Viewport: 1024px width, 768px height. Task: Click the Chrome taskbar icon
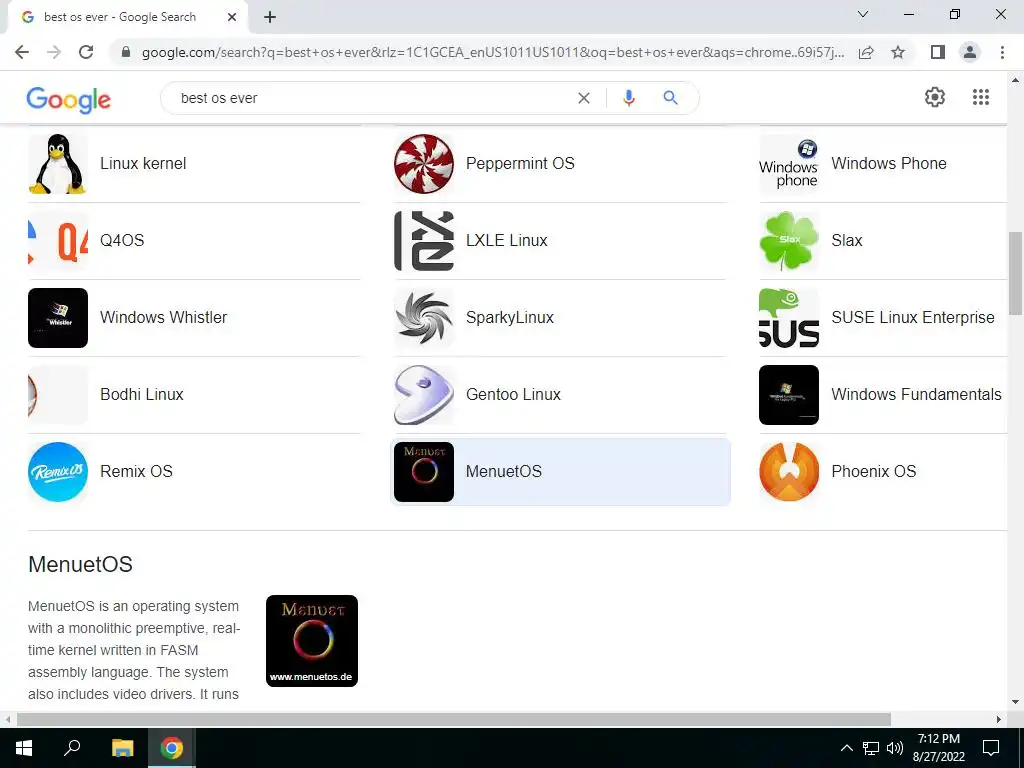[172, 748]
